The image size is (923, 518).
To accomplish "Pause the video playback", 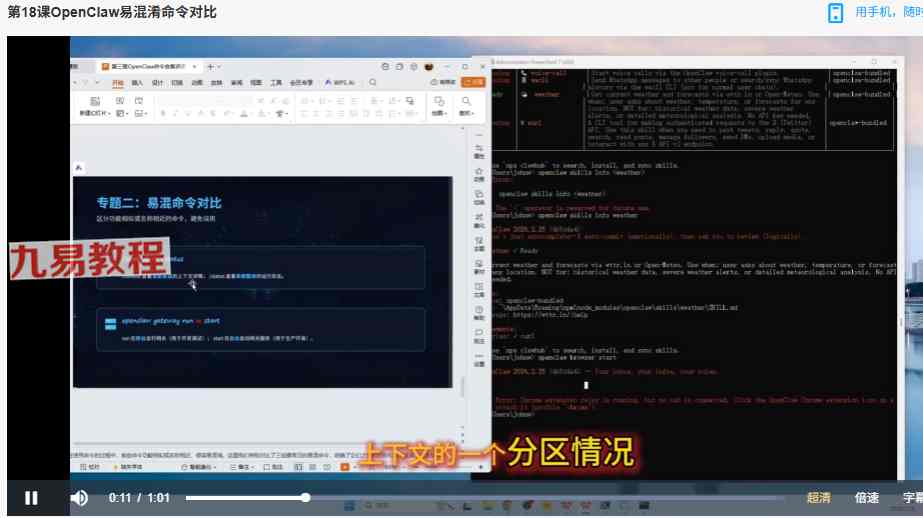I will click(x=31, y=498).
